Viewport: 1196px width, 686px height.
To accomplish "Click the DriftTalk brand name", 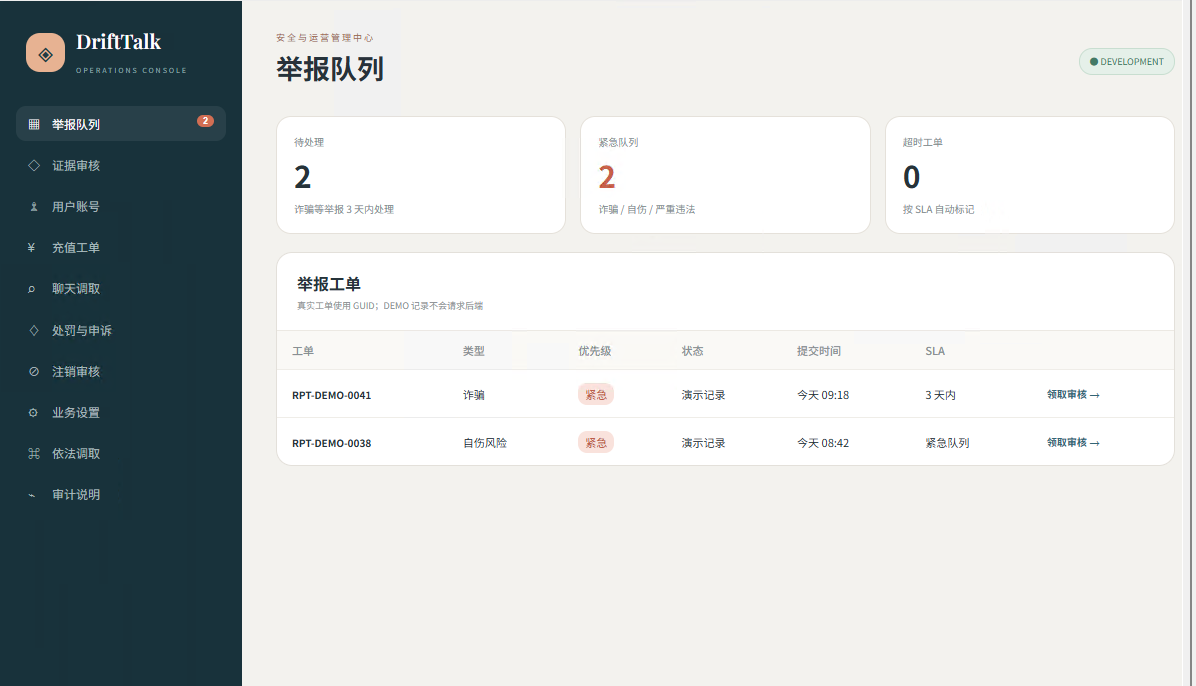I will (x=118, y=42).
